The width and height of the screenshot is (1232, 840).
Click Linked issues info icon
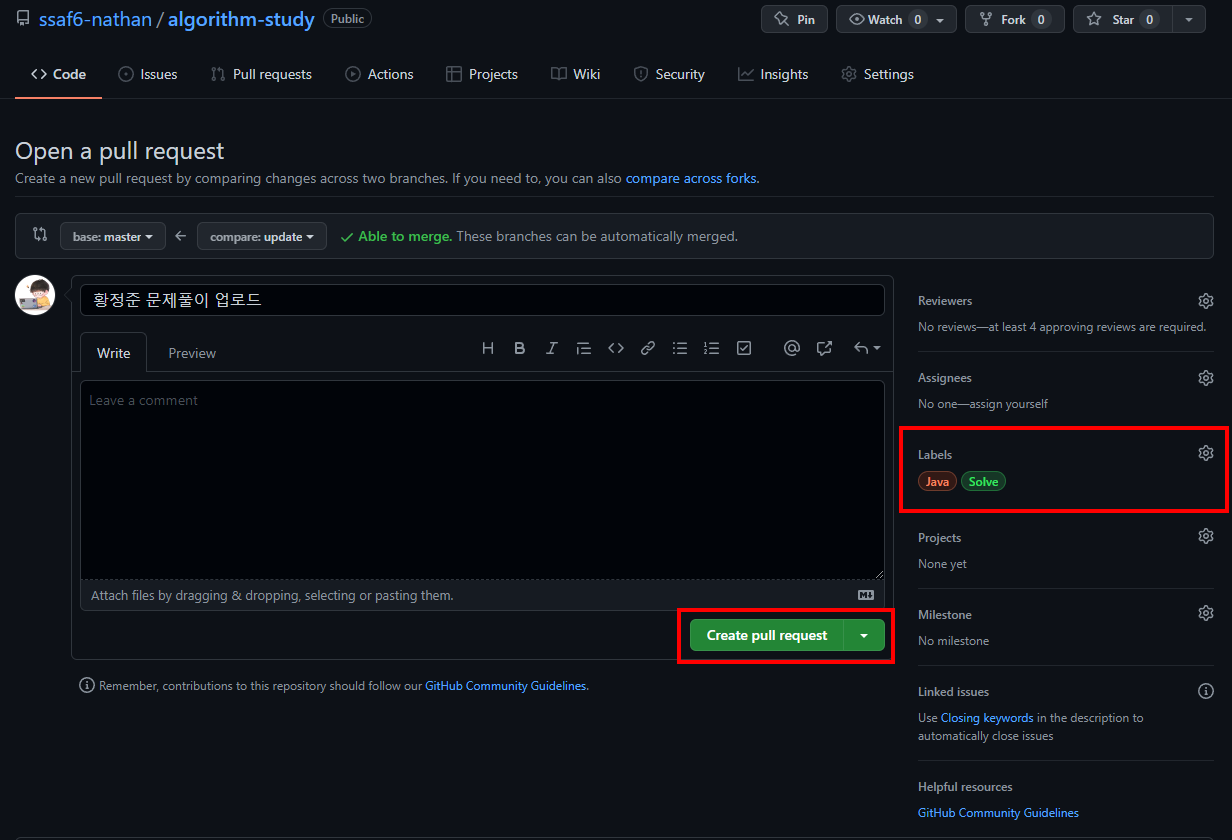tap(1206, 691)
